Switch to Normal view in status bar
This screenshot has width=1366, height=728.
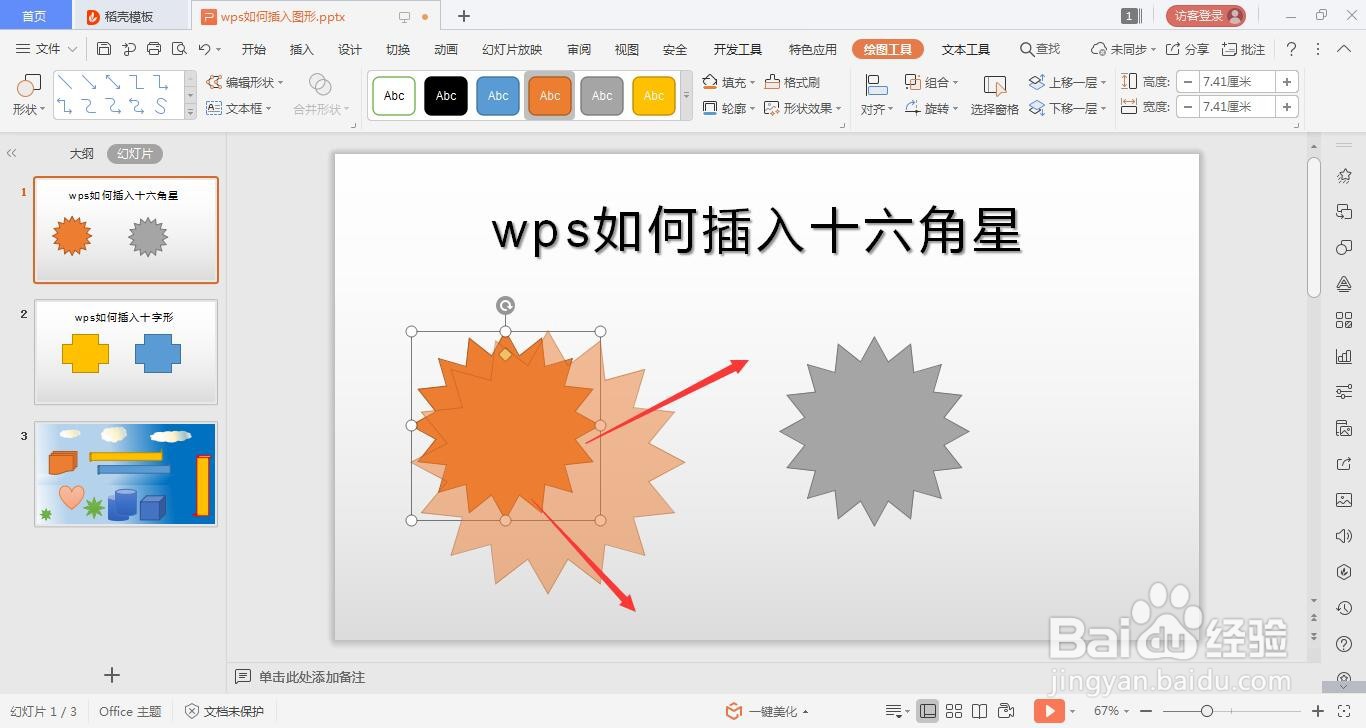click(x=928, y=711)
